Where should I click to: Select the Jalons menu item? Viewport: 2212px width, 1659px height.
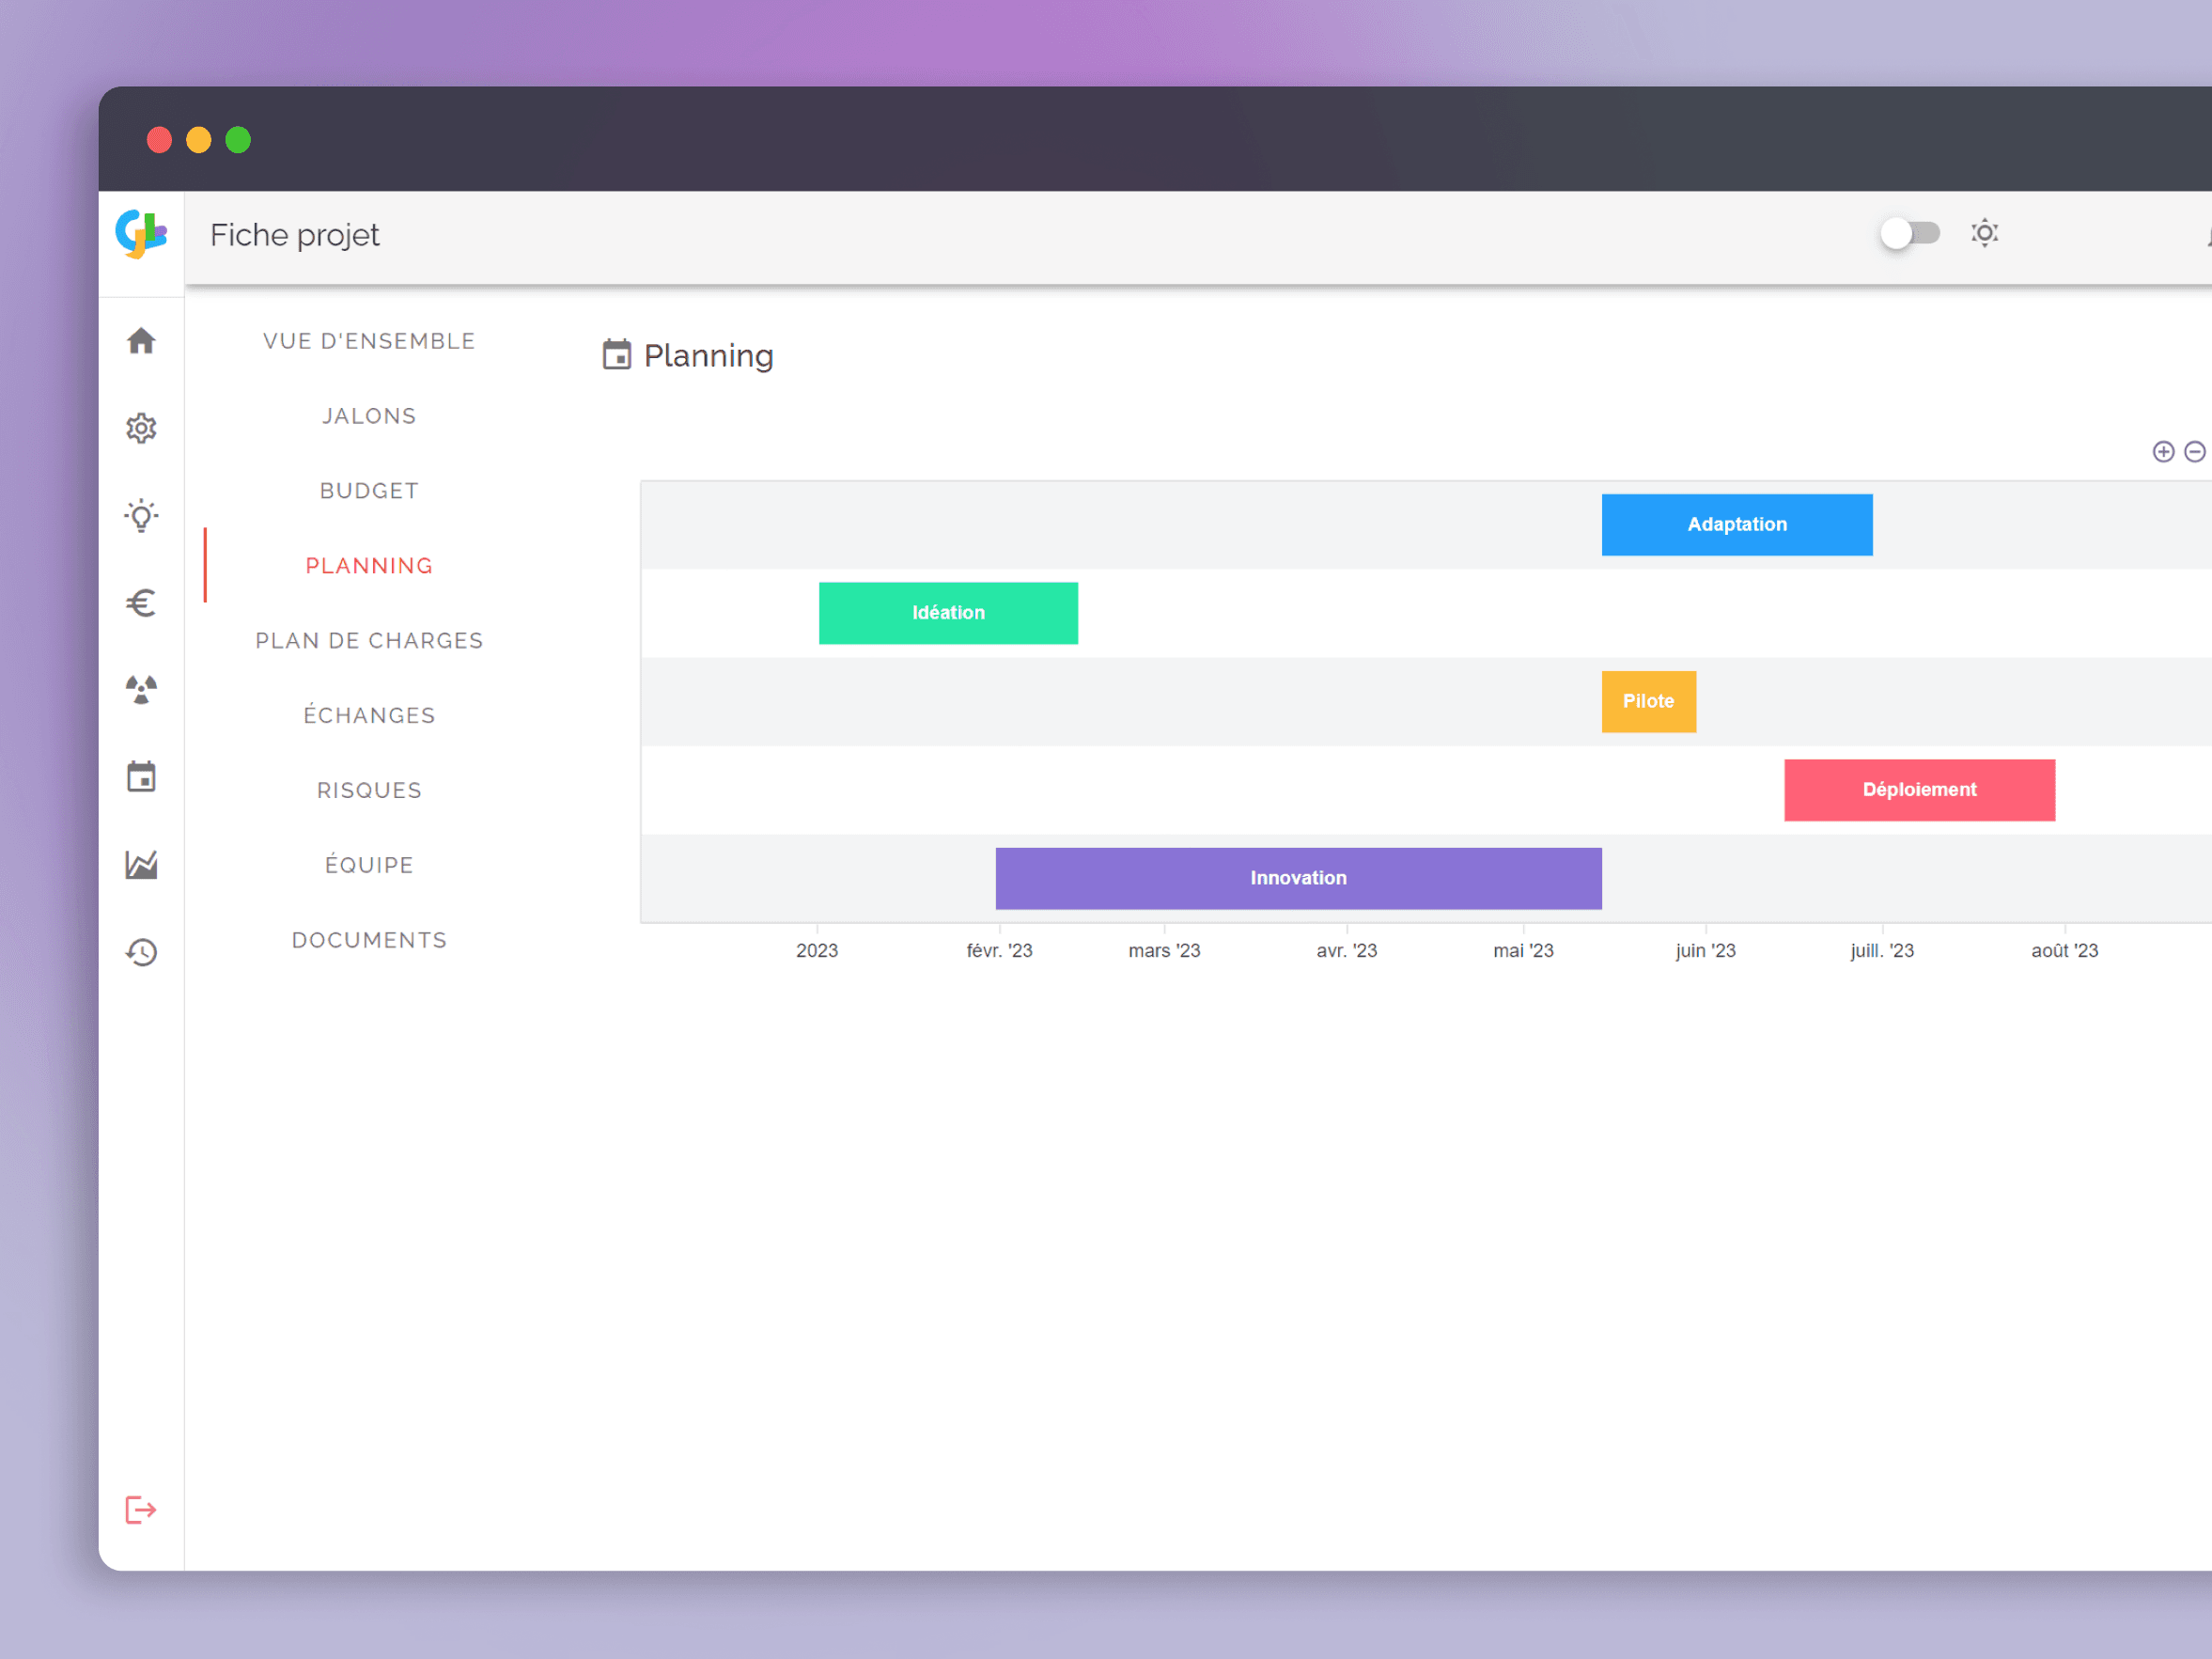369,415
